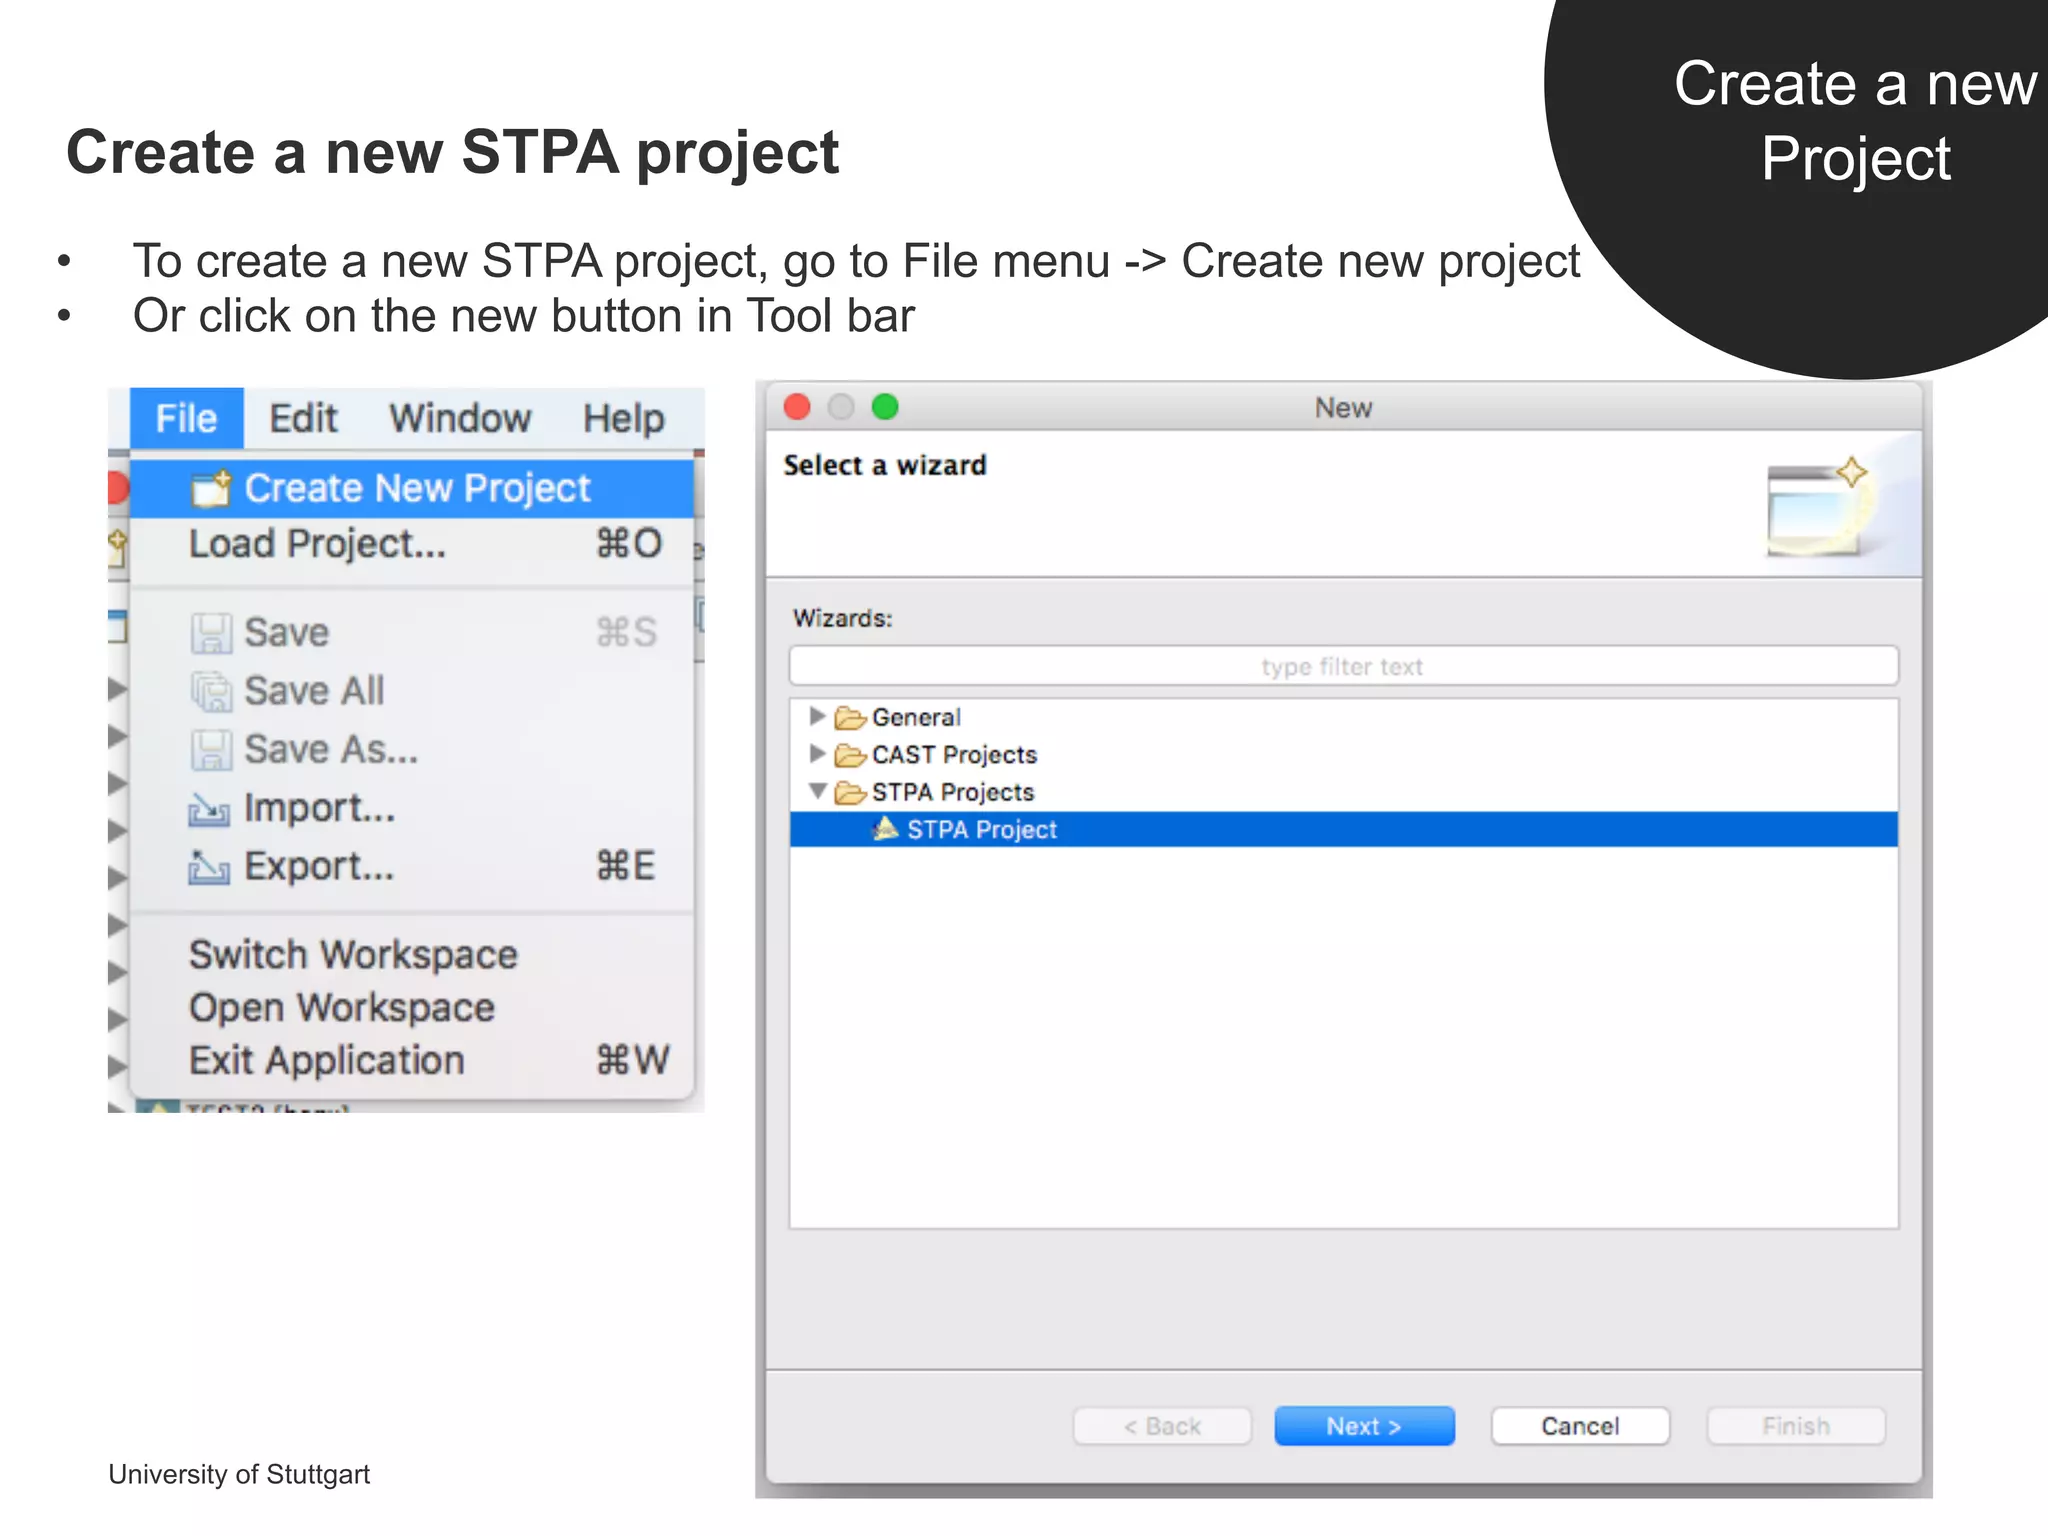Click the Create New Project icon
Image resolution: width=2048 pixels, height=1536 pixels.
coord(211,488)
